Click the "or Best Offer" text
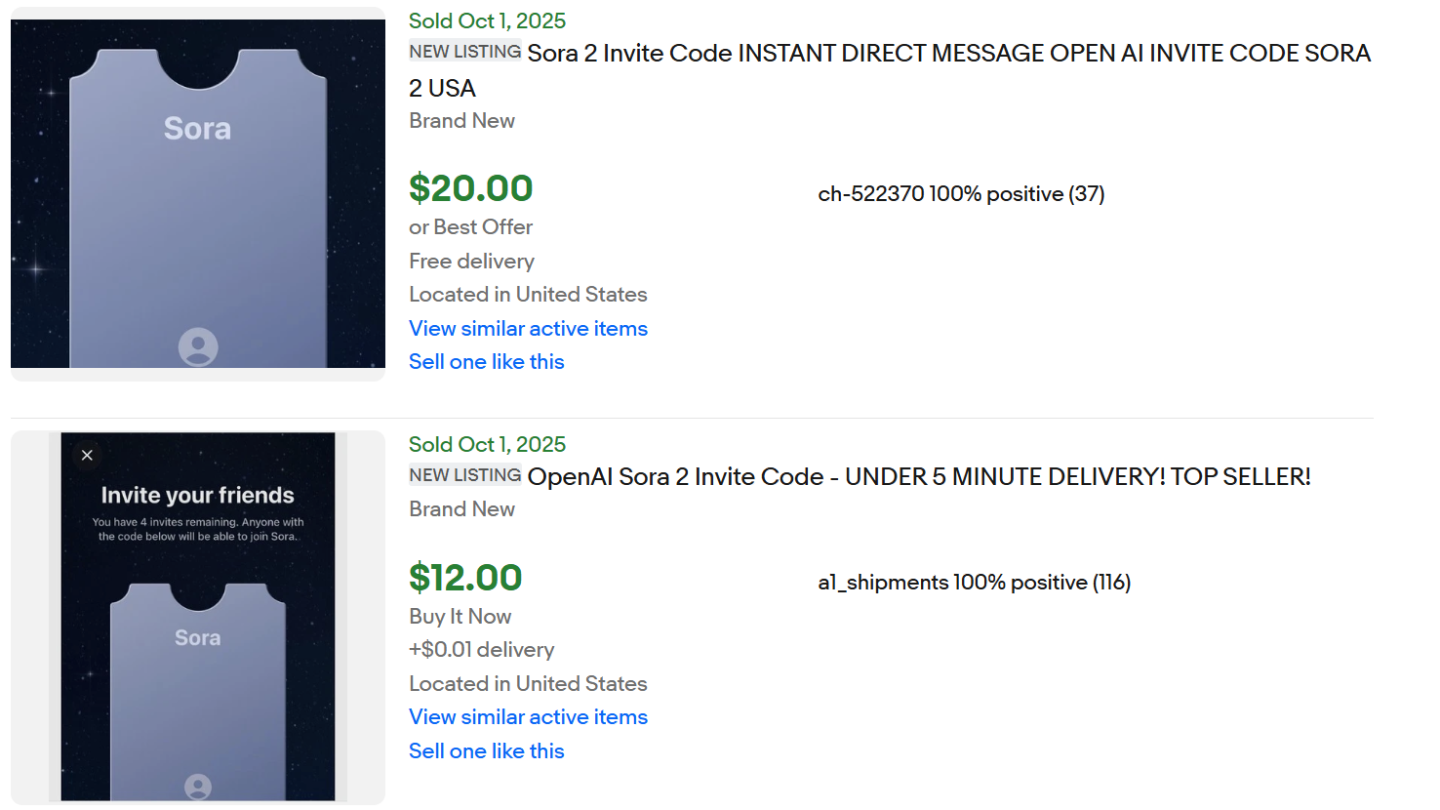The width and height of the screenshot is (1440, 810). point(471,227)
